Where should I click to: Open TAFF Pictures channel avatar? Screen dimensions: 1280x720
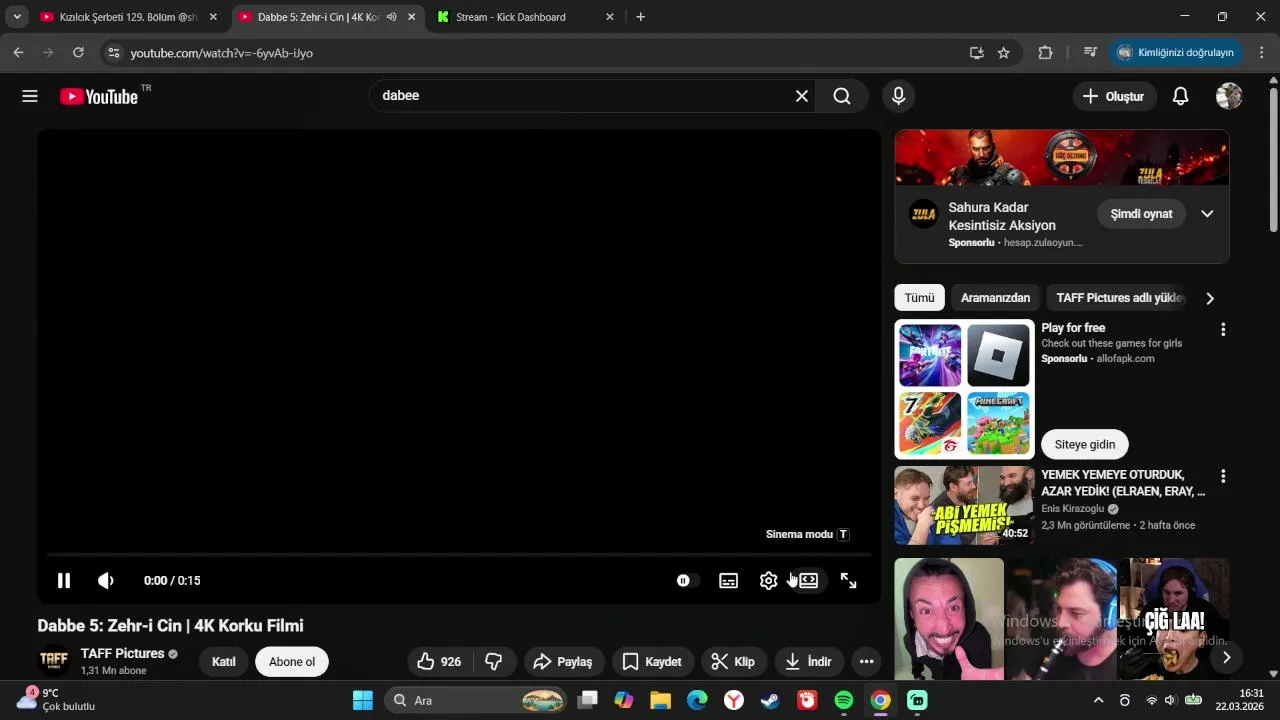pyautogui.click(x=54, y=661)
